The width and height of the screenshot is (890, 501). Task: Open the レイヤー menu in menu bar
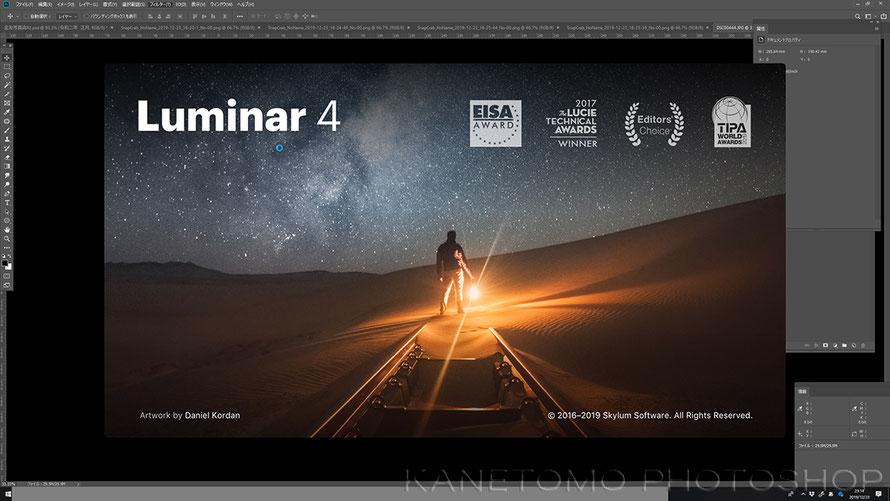[x=88, y=4]
